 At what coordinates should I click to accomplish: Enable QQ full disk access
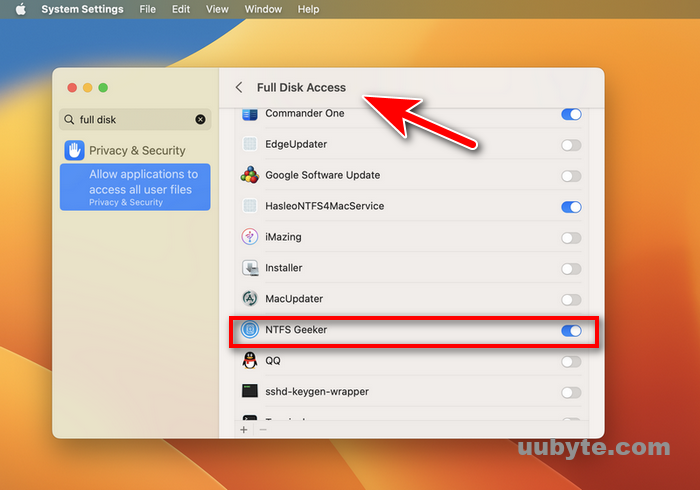coord(571,361)
